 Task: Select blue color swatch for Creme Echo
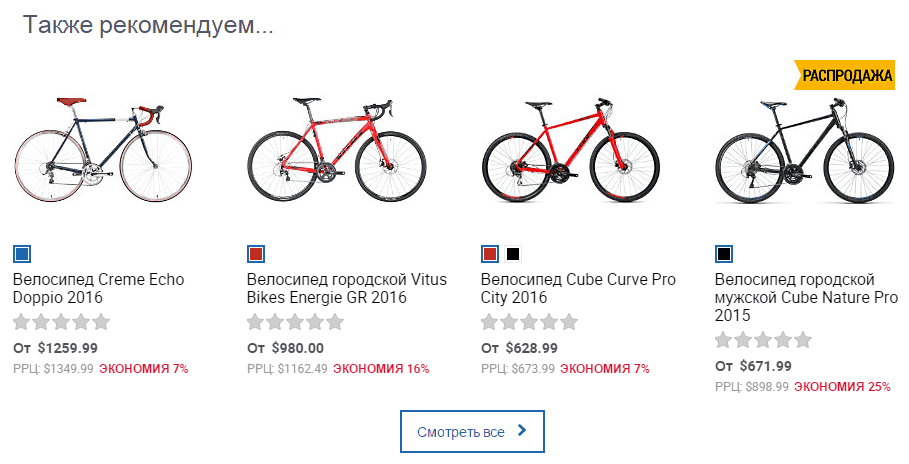22,253
